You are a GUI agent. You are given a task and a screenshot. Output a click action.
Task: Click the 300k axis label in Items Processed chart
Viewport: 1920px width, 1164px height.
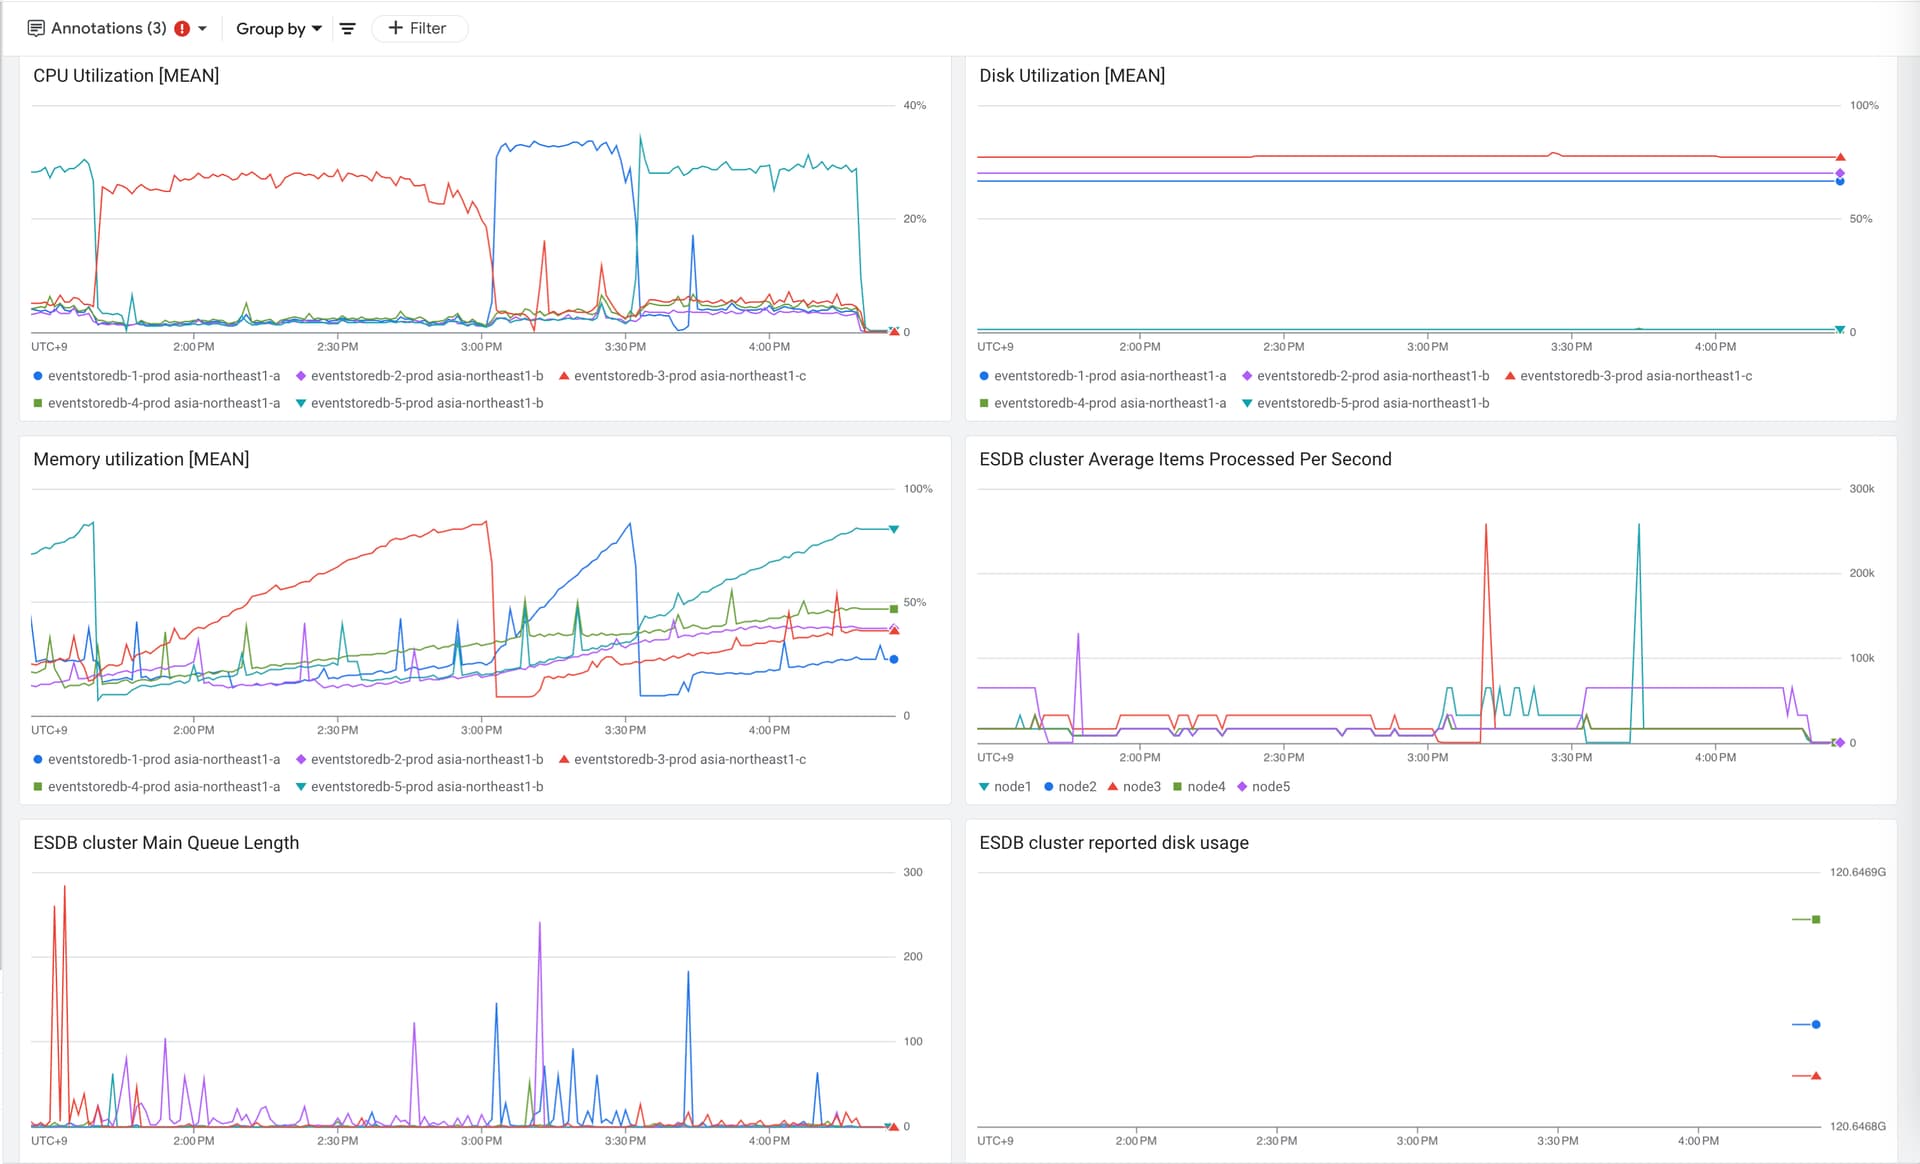click(1861, 489)
